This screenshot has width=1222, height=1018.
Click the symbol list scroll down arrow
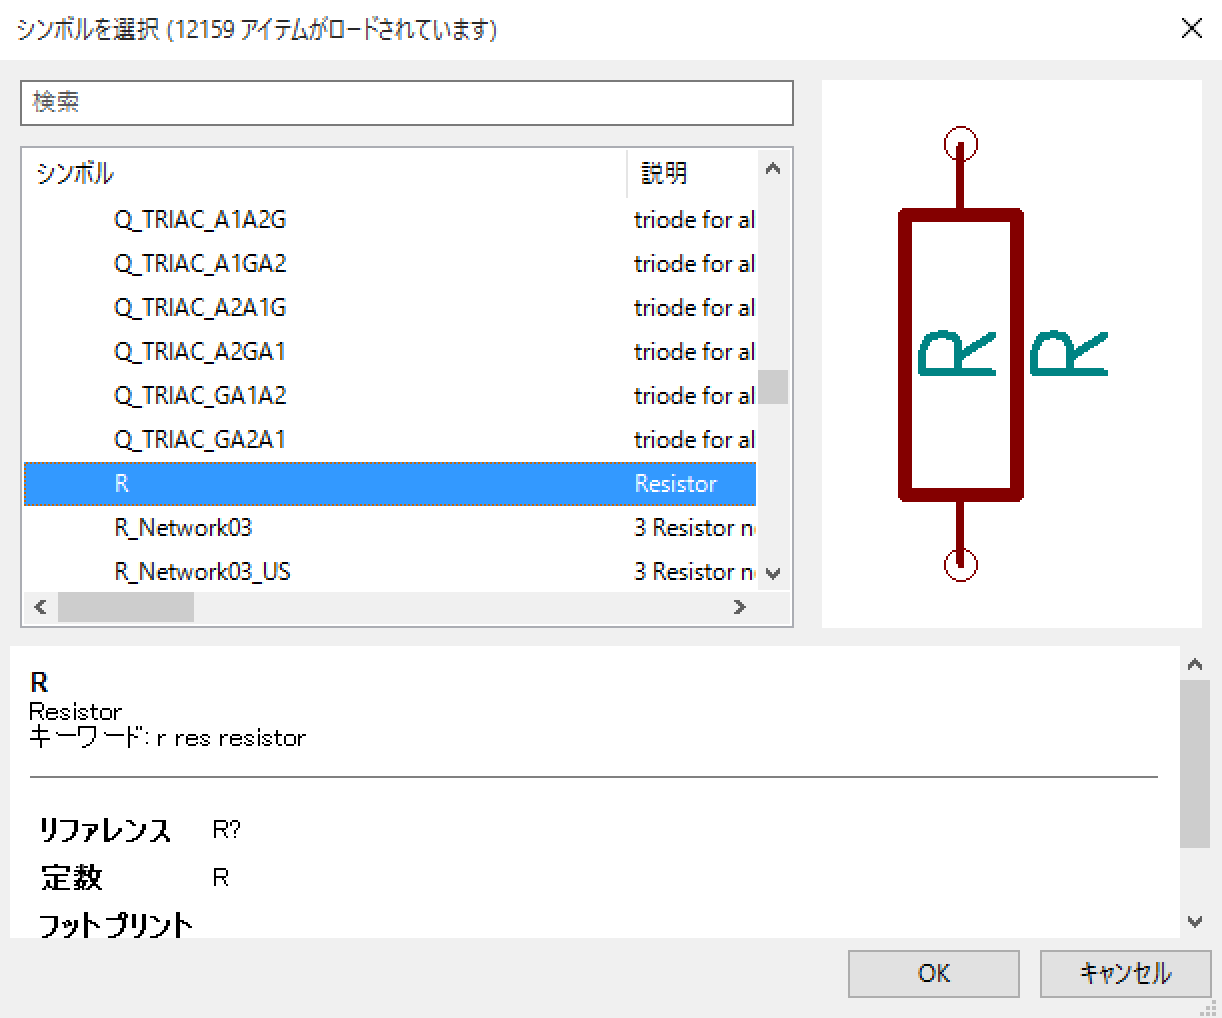(x=772, y=574)
